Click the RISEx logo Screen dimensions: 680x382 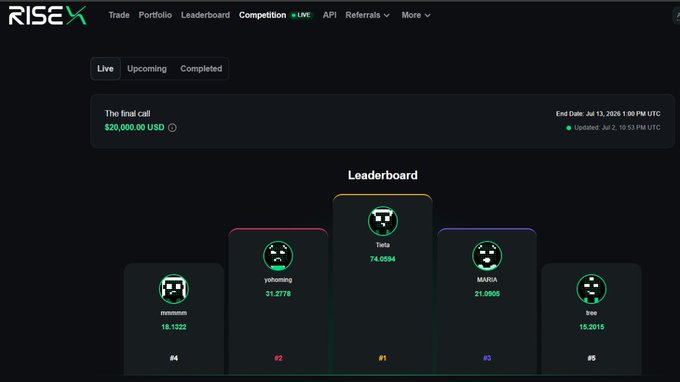coord(48,16)
